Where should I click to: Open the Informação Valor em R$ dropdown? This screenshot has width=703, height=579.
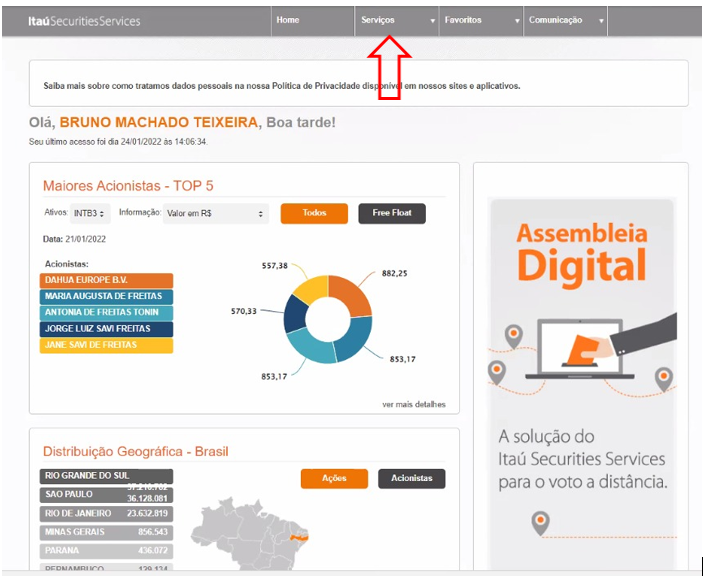point(216,213)
